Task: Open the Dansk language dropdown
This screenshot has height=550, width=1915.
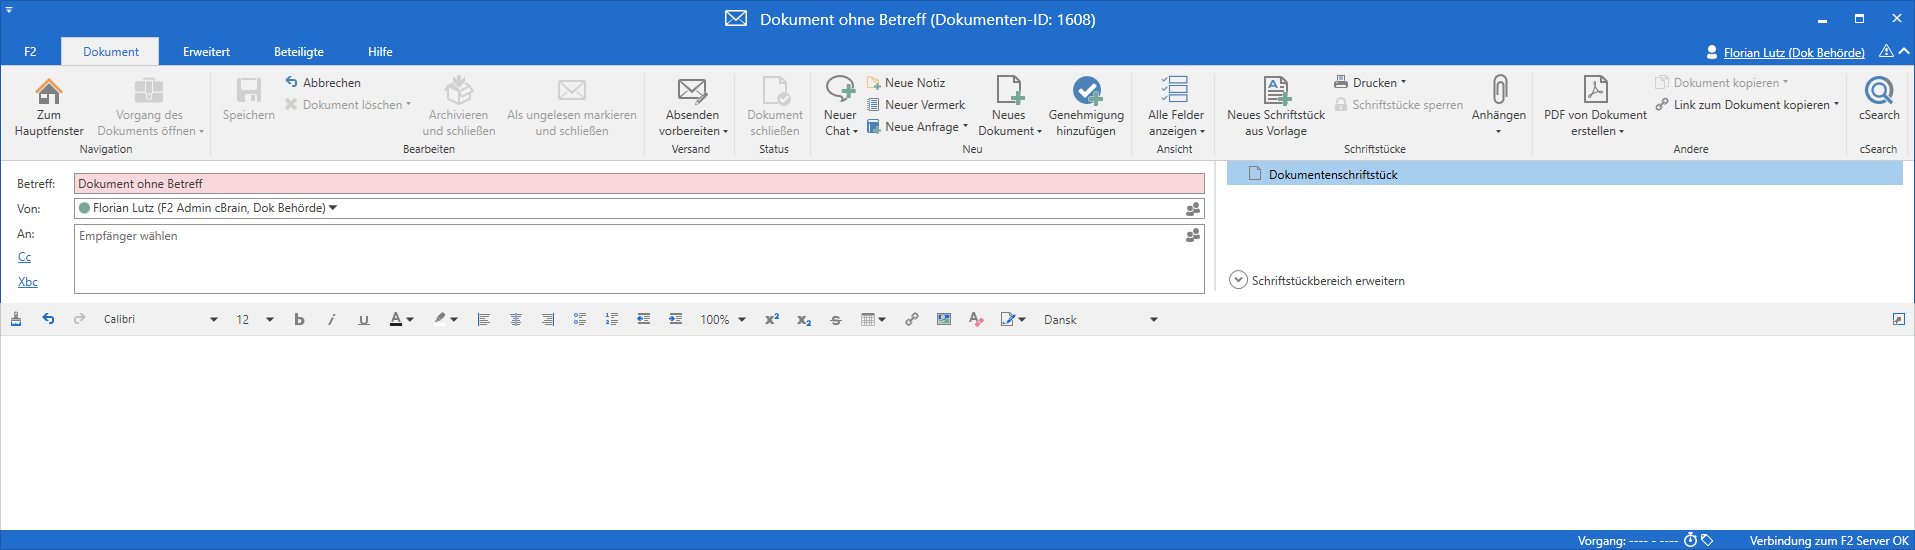Action: (x=1153, y=320)
